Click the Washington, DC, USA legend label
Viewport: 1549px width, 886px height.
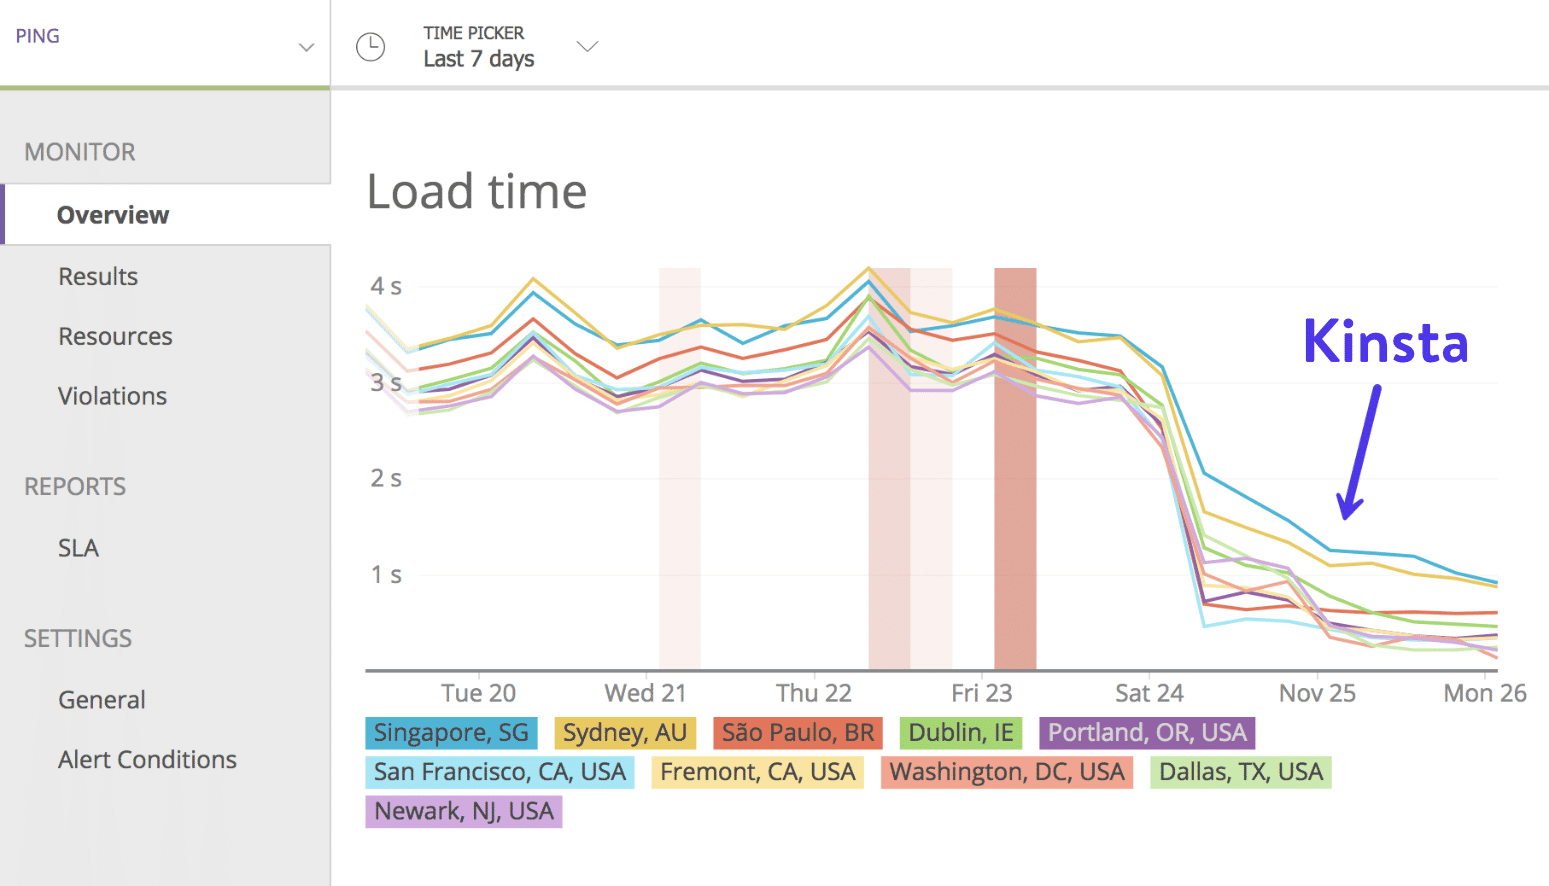point(1007,772)
